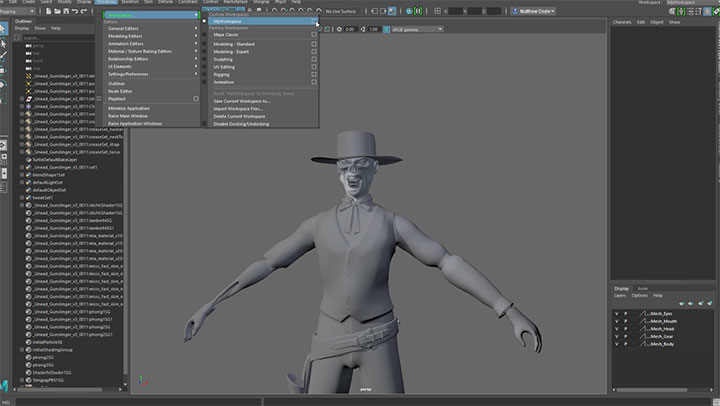
Task: Click the move layer down icon in Layer Editor
Action: click(x=691, y=303)
